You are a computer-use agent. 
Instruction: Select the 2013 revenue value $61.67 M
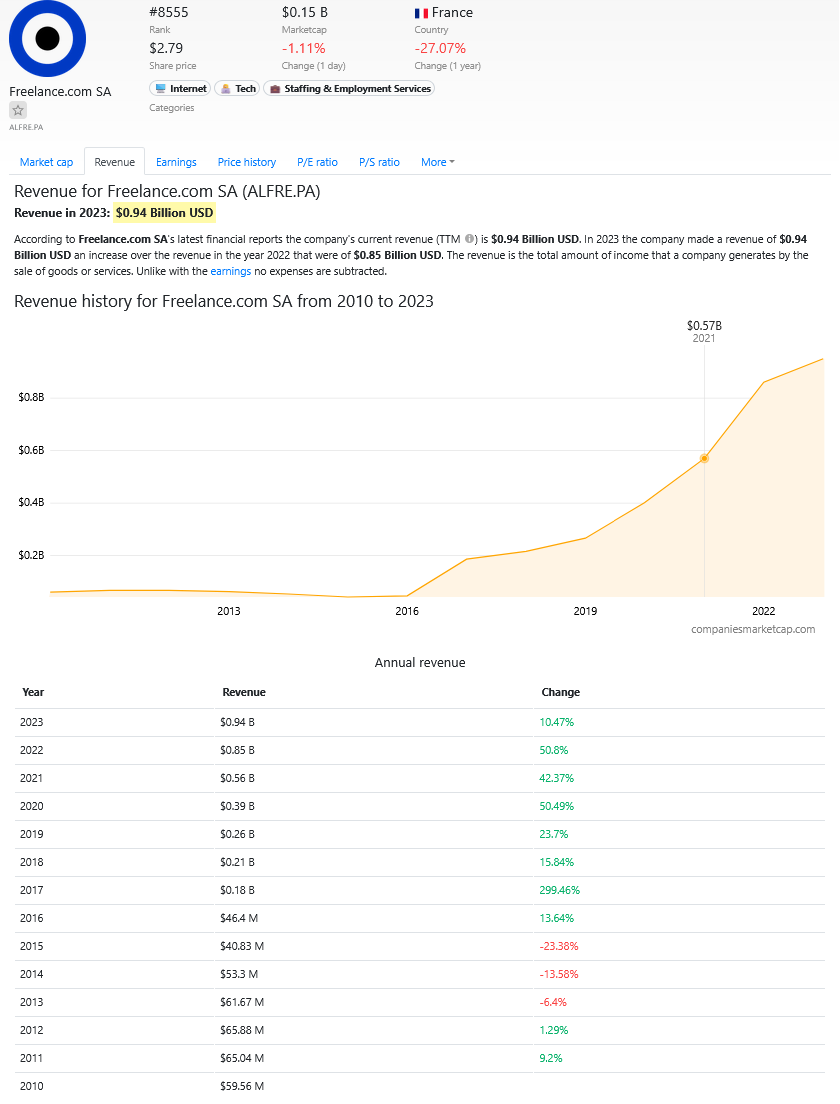pyautogui.click(x=242, y=1002)
